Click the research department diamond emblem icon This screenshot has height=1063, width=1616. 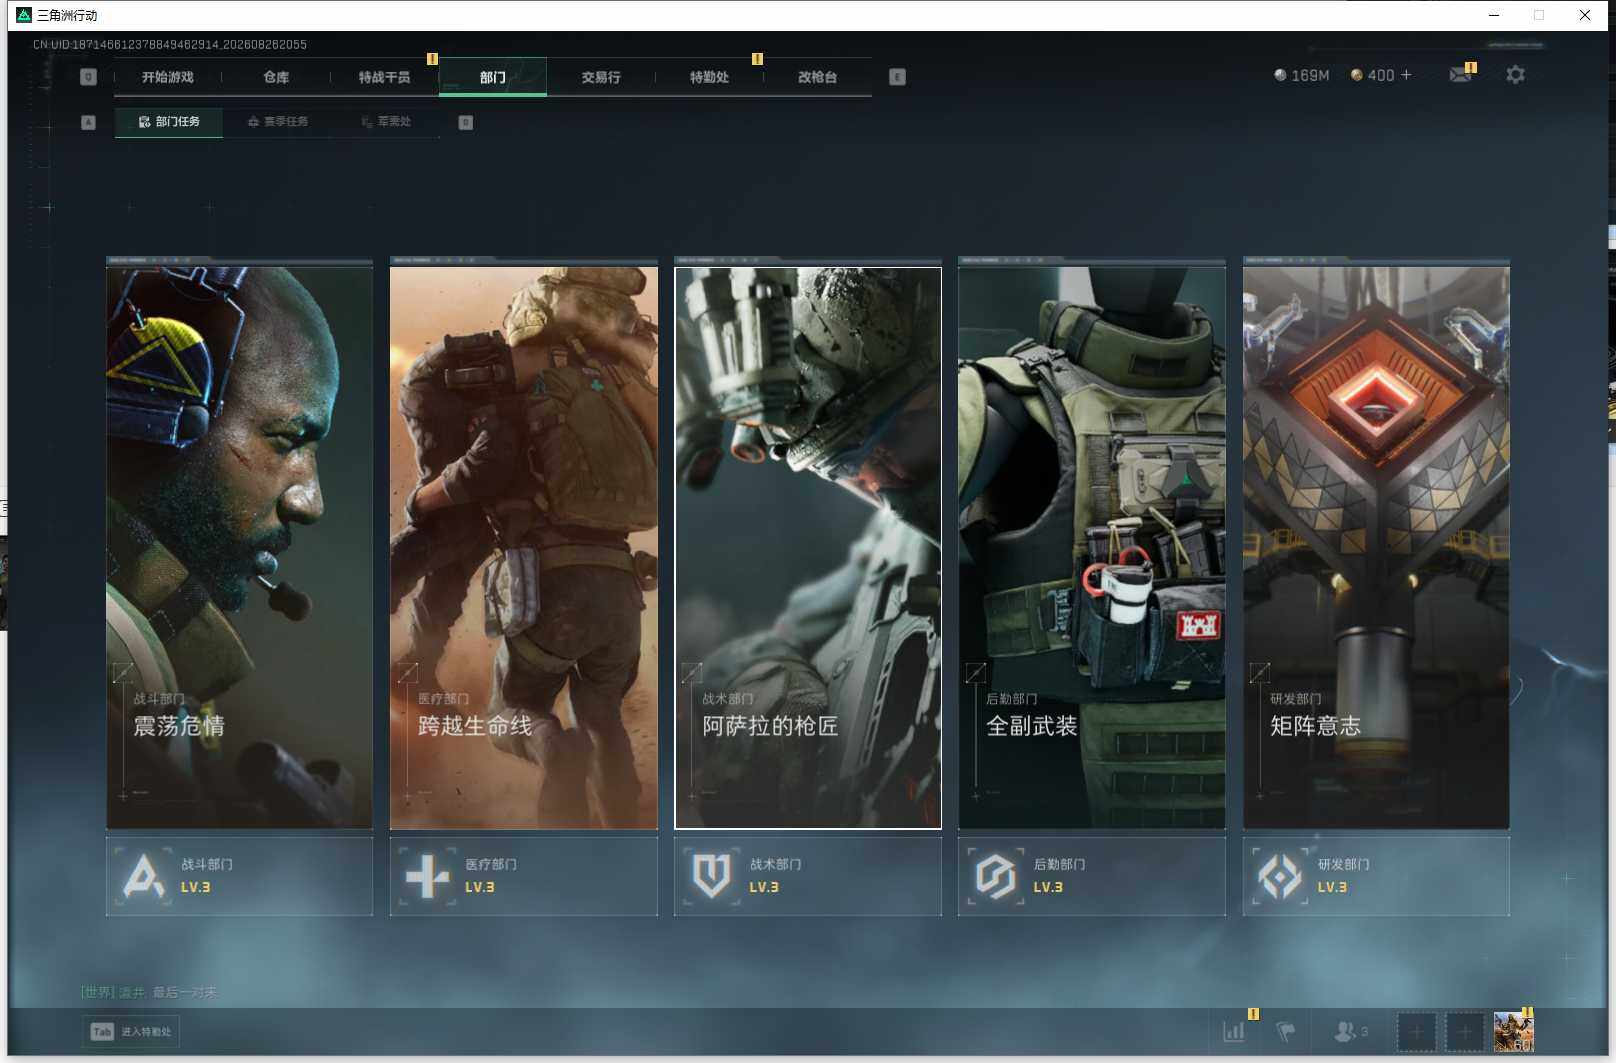point(1280,876)
